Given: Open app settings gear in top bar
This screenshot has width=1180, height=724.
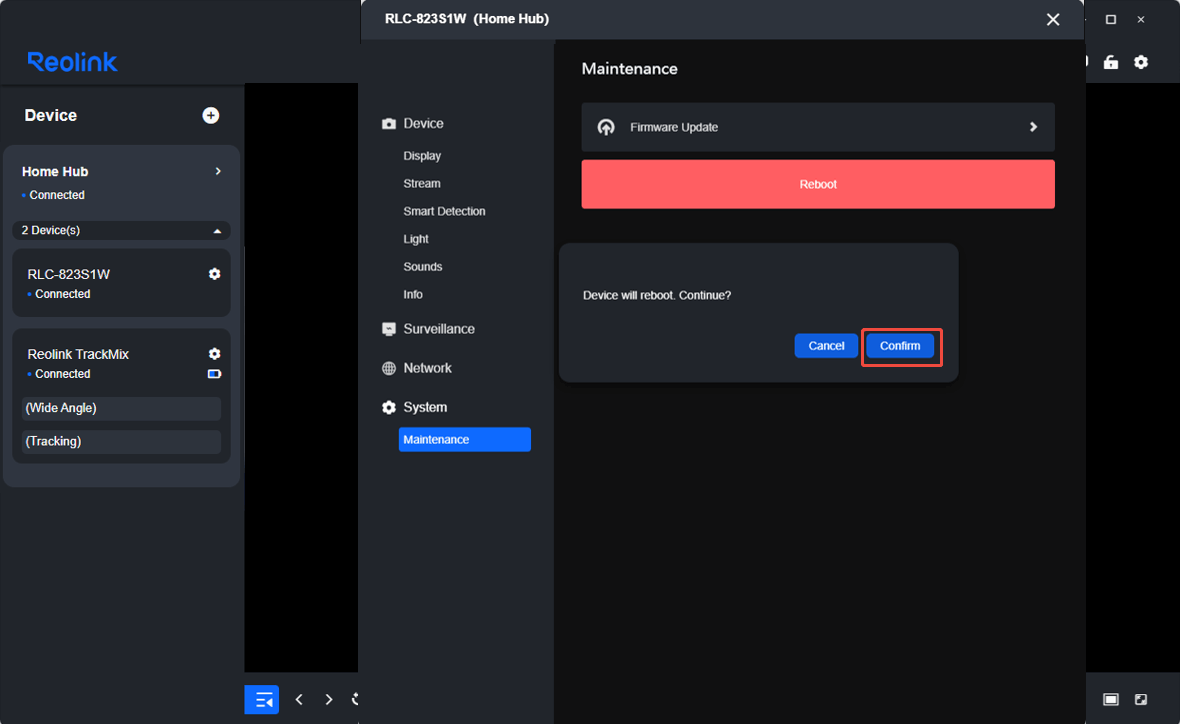Looking at the screenshot, I should coord(1141,62).
